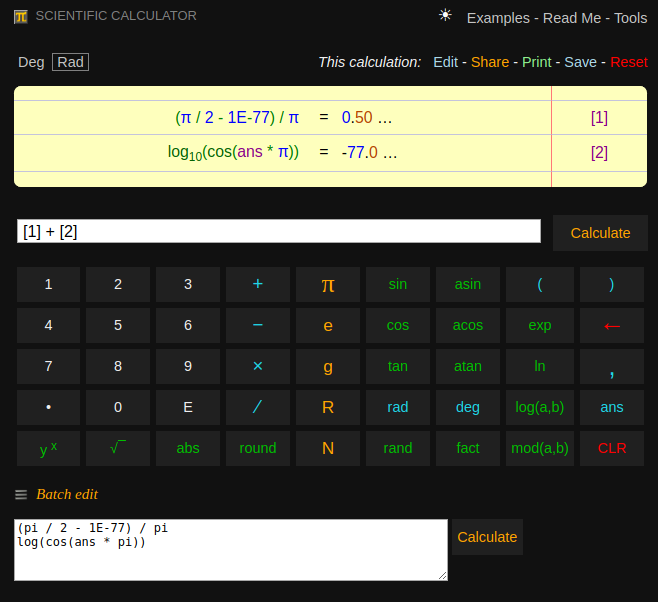Insert the close parenthesis key

[611, 284]
